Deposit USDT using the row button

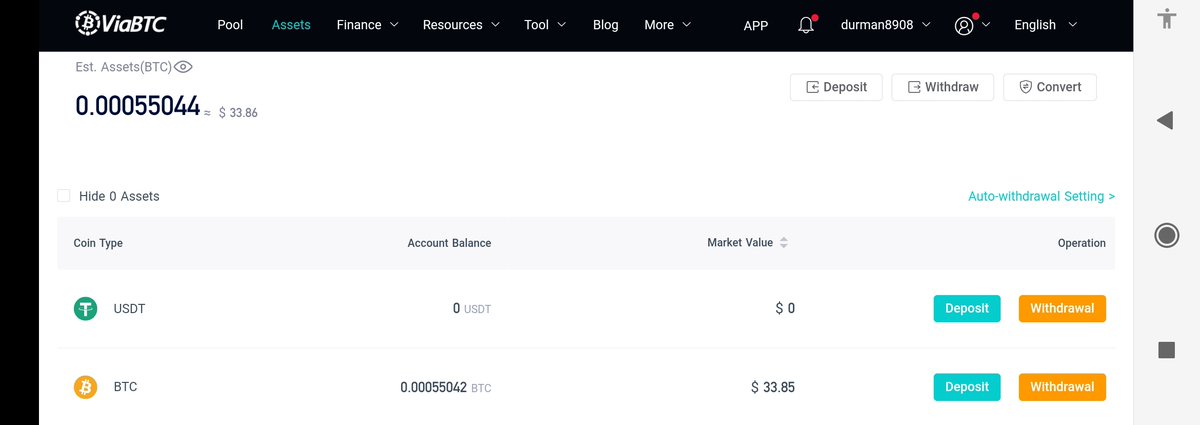967,308
